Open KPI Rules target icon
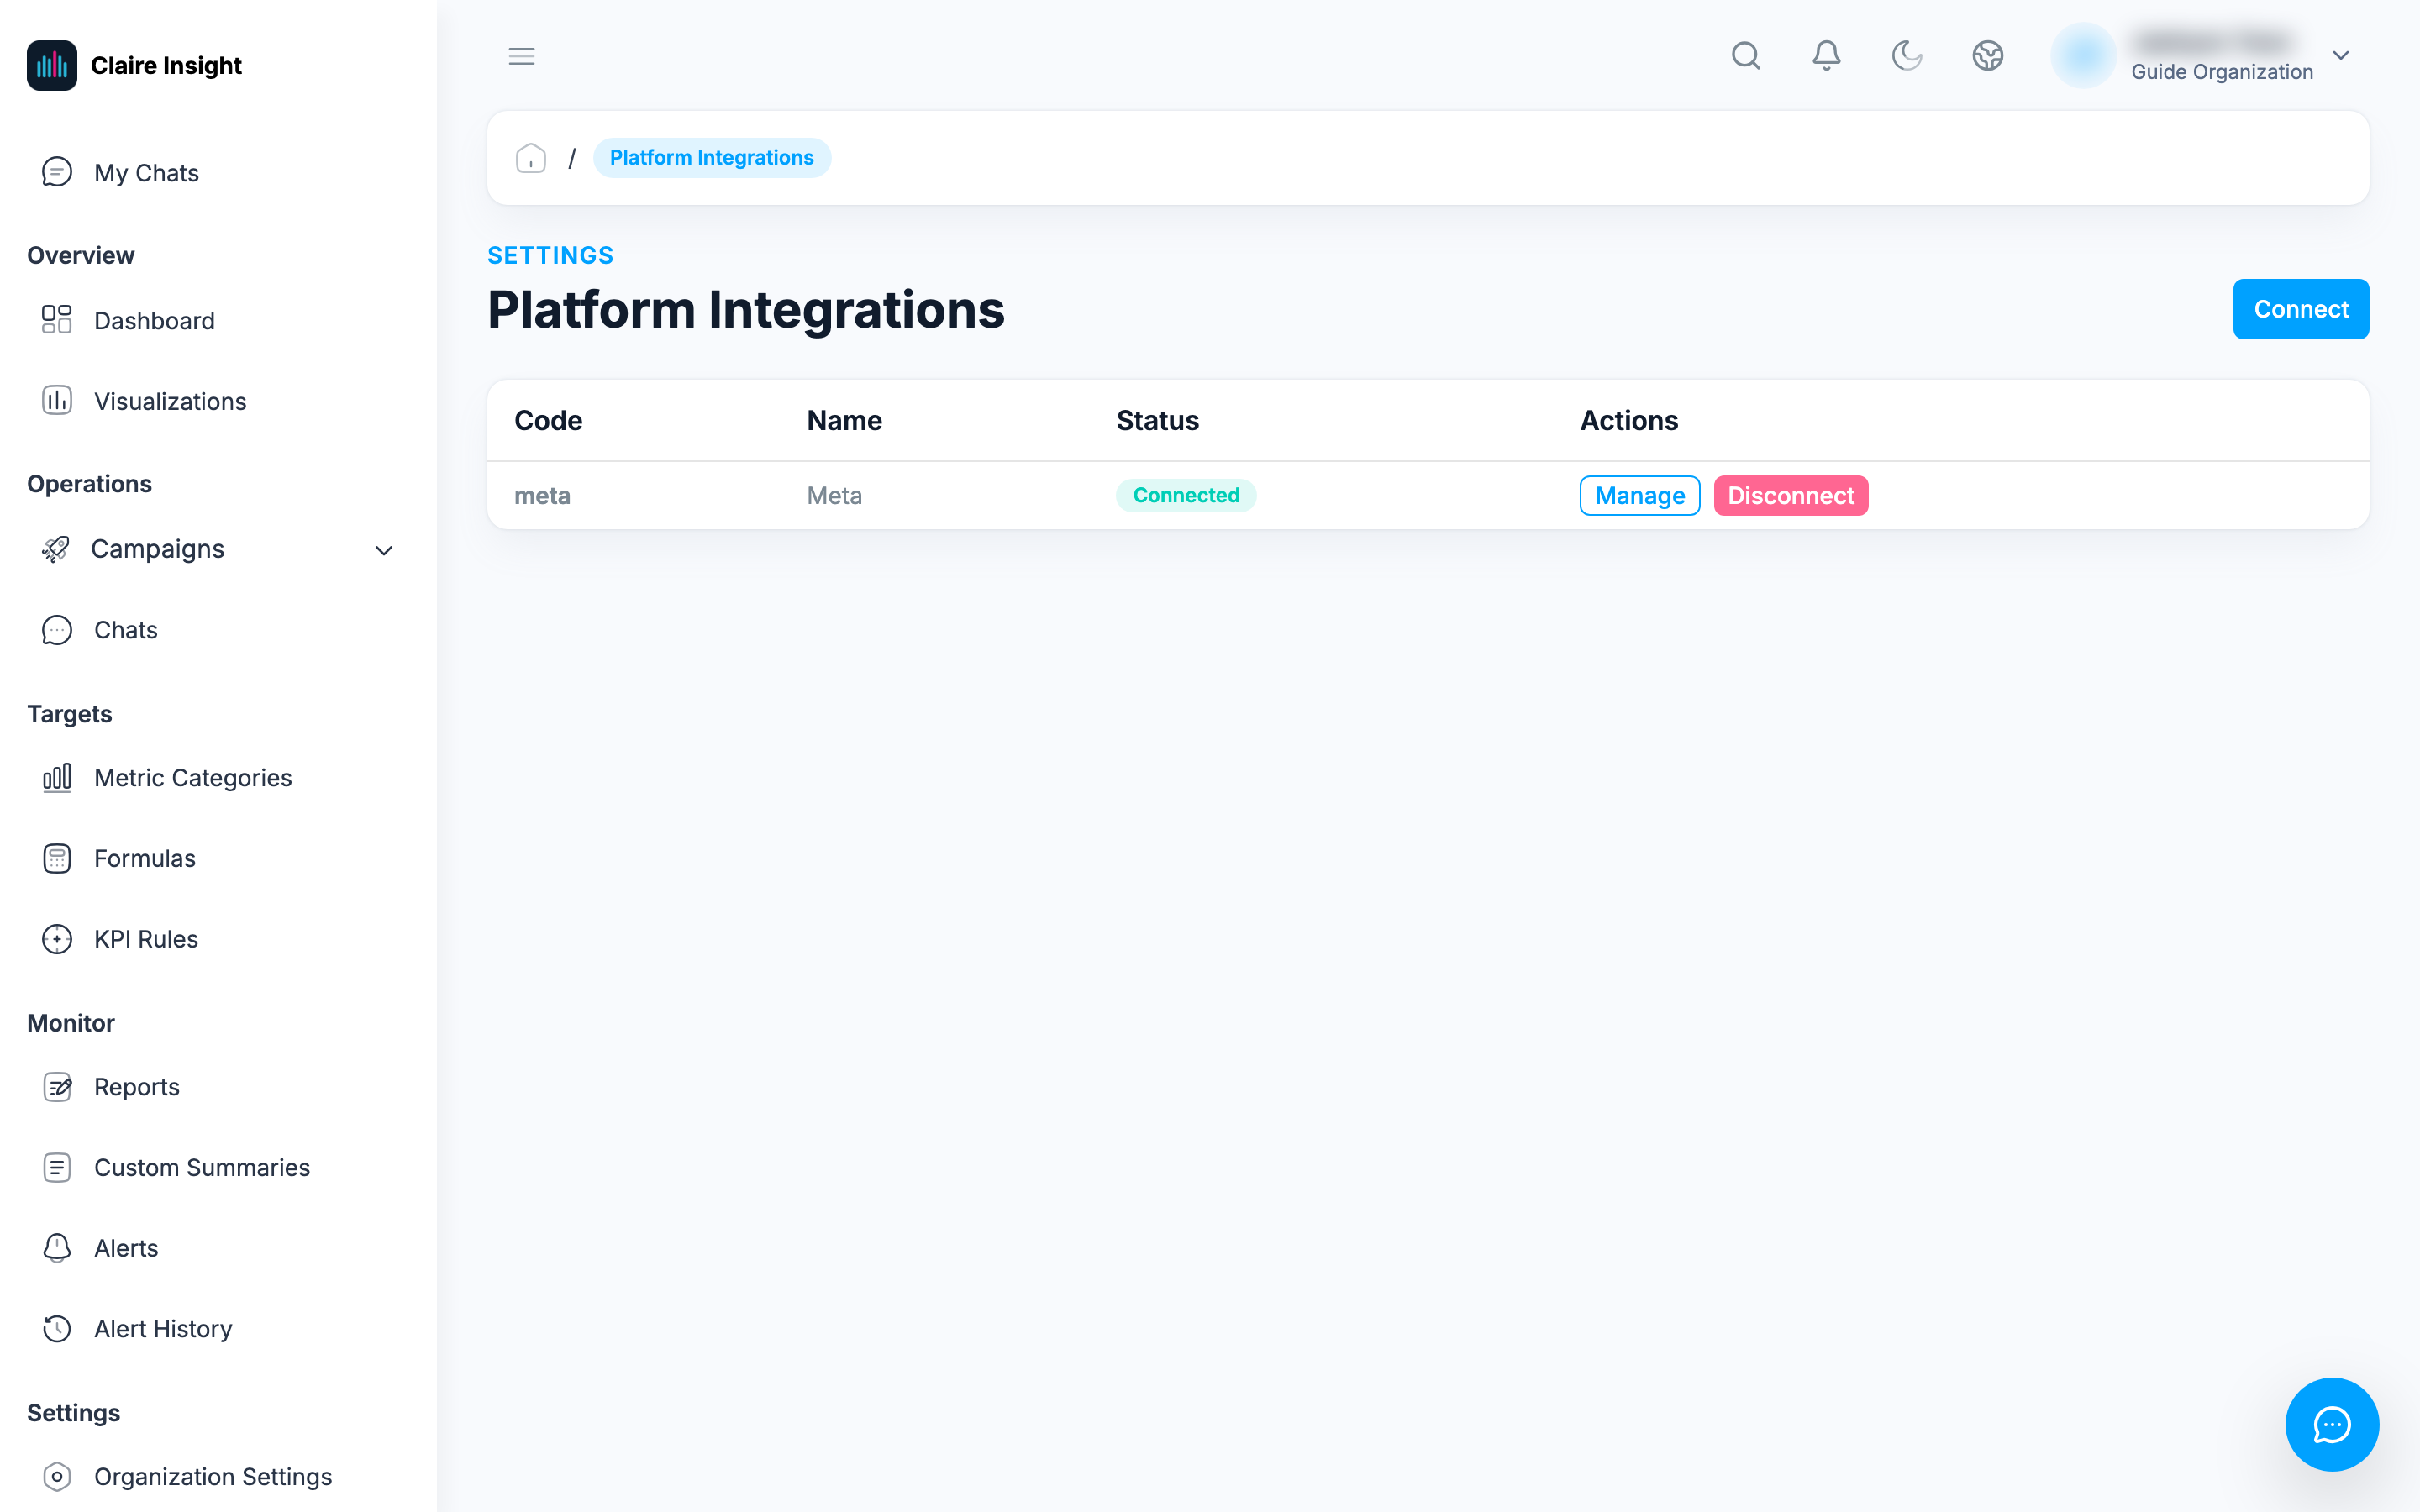 [x=57, y=939]
